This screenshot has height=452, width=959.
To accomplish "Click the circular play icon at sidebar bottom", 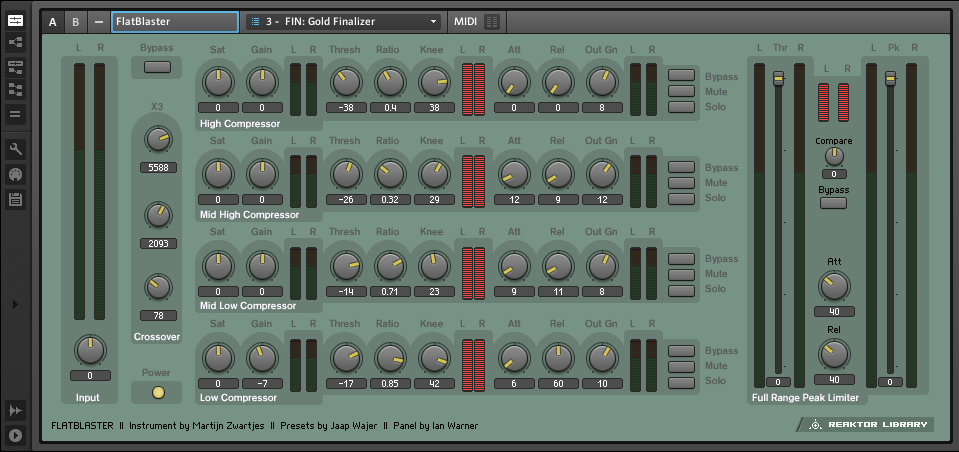I will (x=15, y=435).
